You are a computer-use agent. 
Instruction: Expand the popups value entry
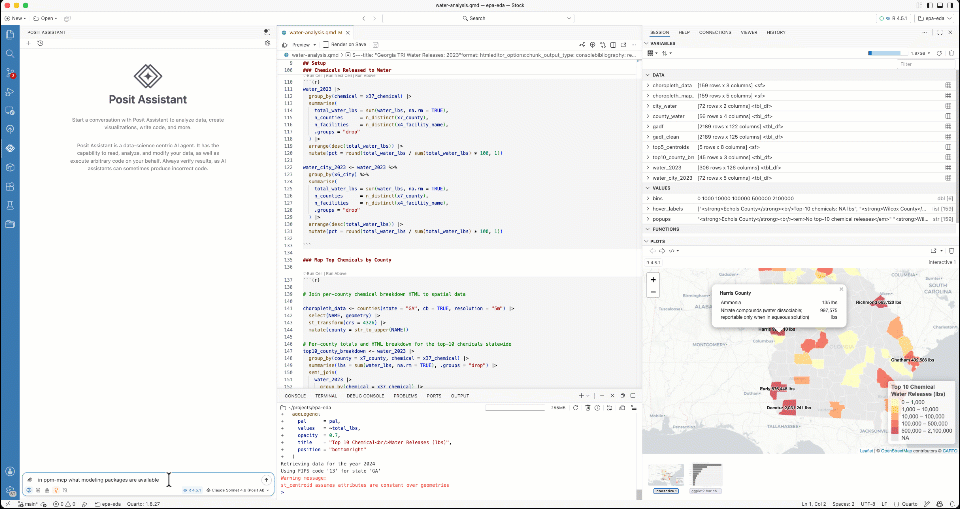click(x=648, y=219)
